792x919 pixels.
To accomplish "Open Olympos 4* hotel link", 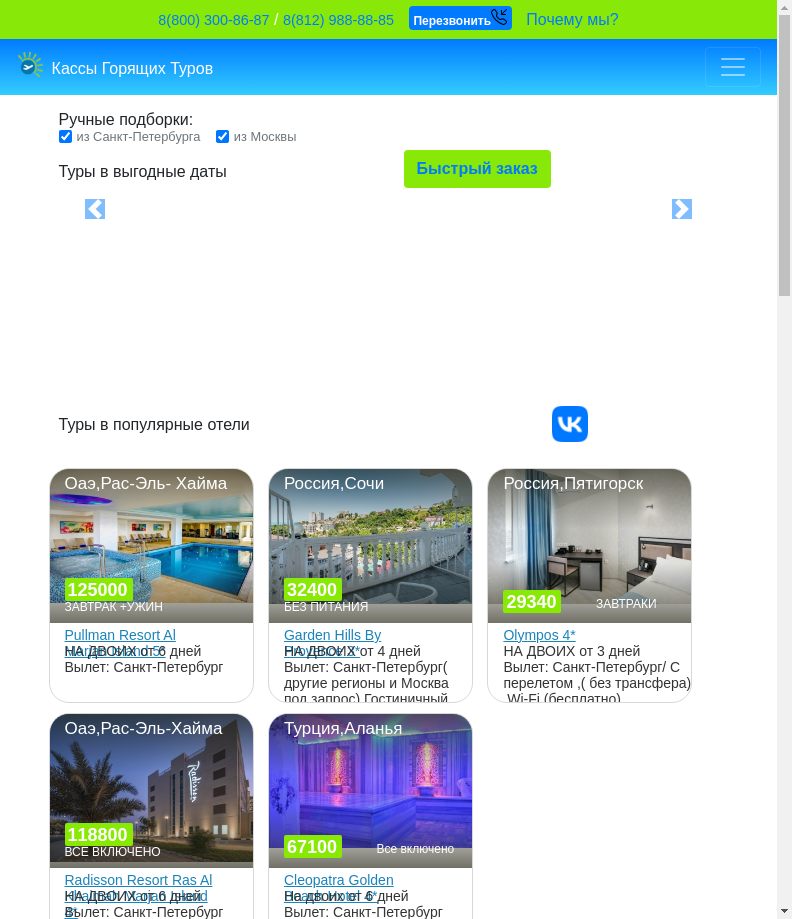I will (539, 635).
